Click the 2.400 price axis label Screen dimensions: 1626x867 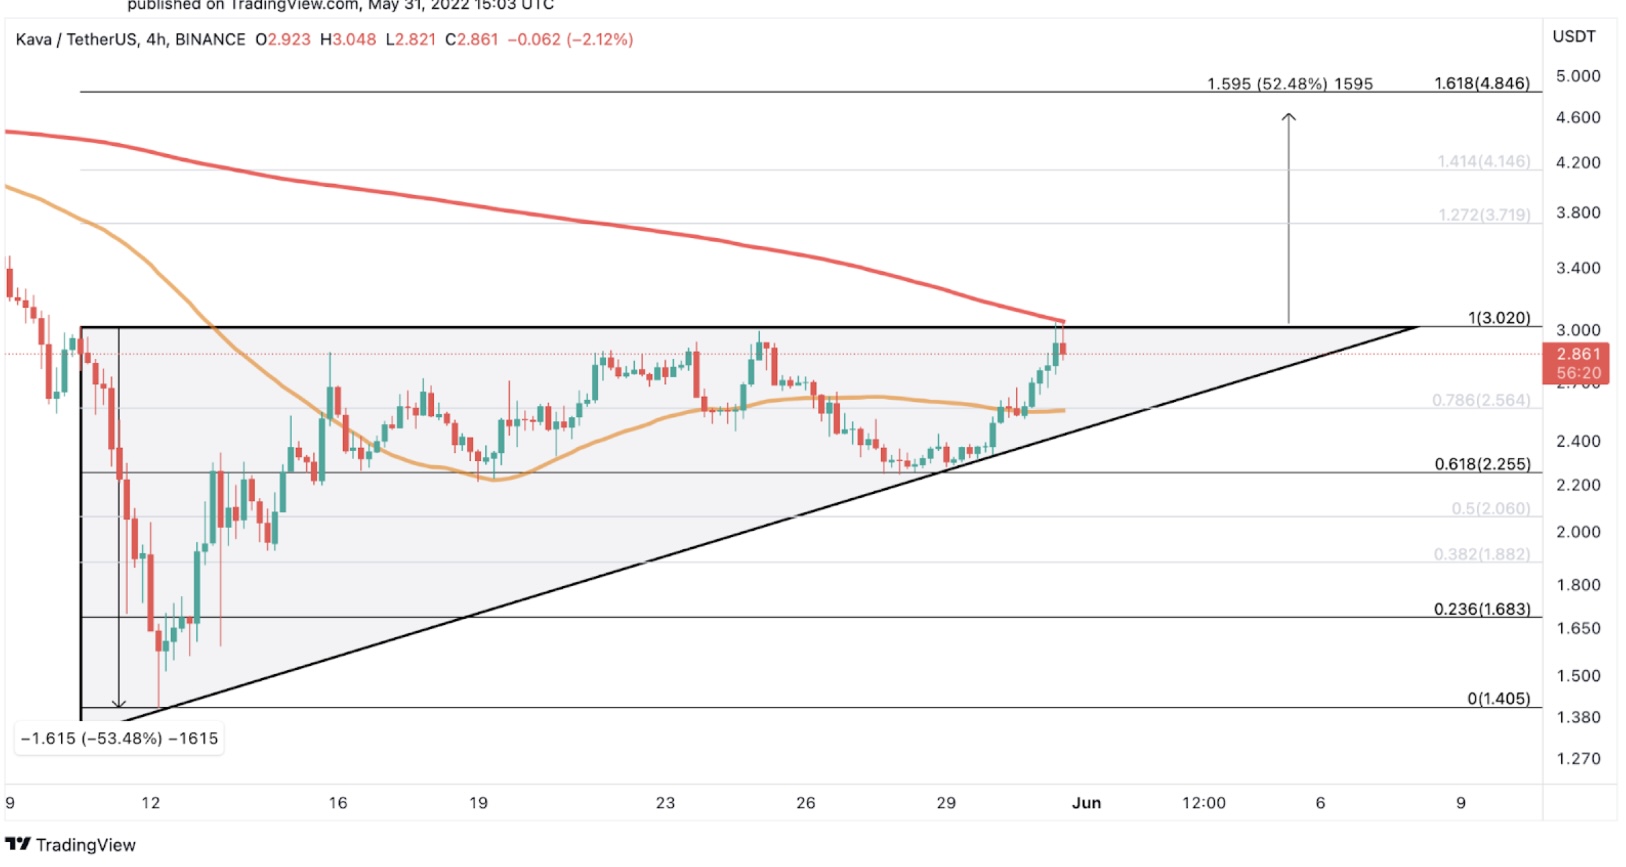[1579, 441]
